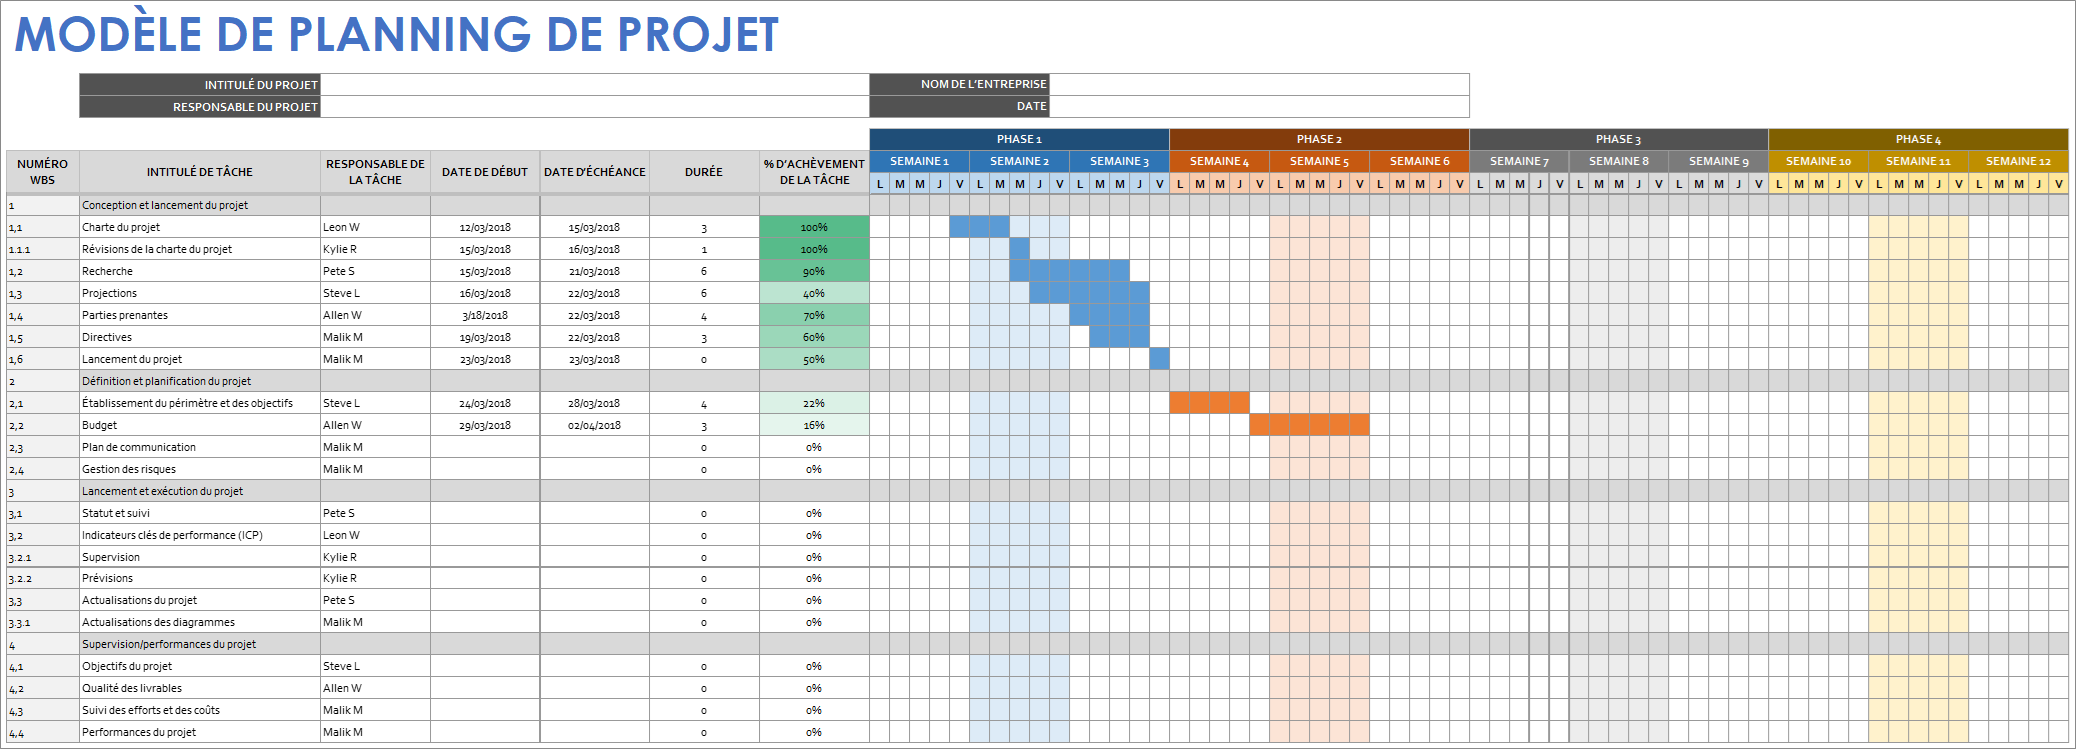Select the PHASE 1 header
2076x749 pixels.
point(1019,139)
